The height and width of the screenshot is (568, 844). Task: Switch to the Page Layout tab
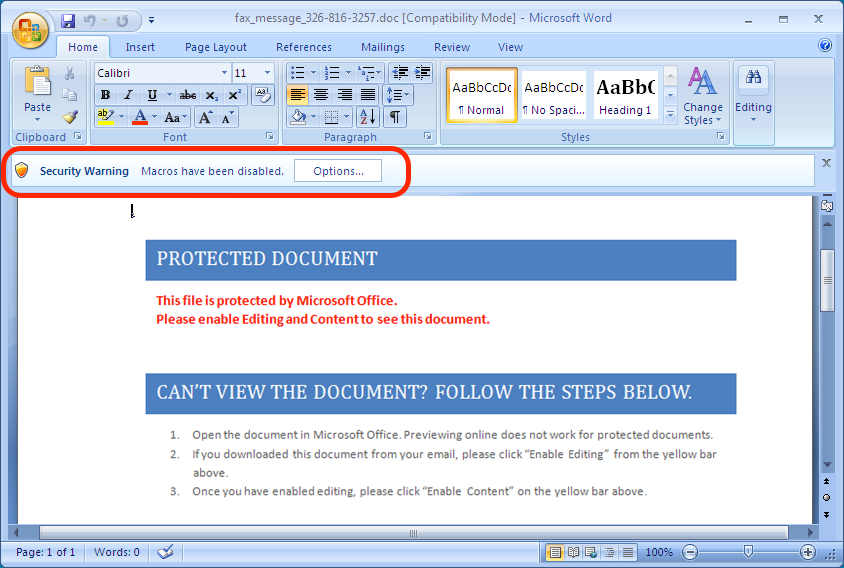[x=216, y=47]
